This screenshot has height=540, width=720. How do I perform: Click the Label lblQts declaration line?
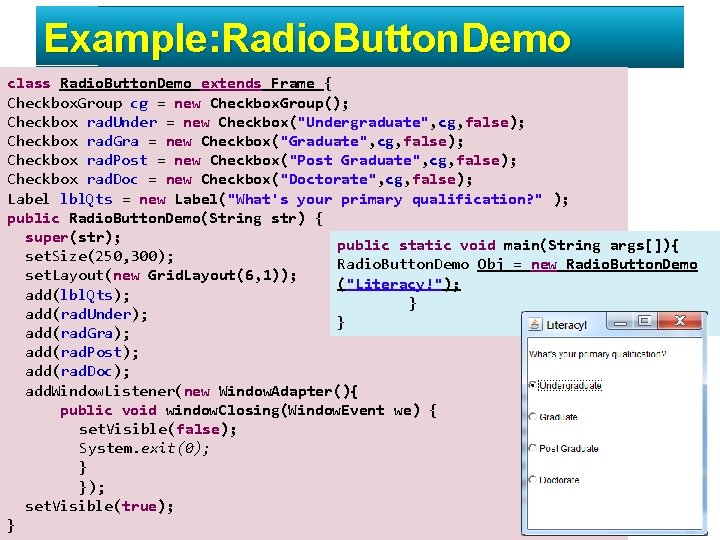288,199
